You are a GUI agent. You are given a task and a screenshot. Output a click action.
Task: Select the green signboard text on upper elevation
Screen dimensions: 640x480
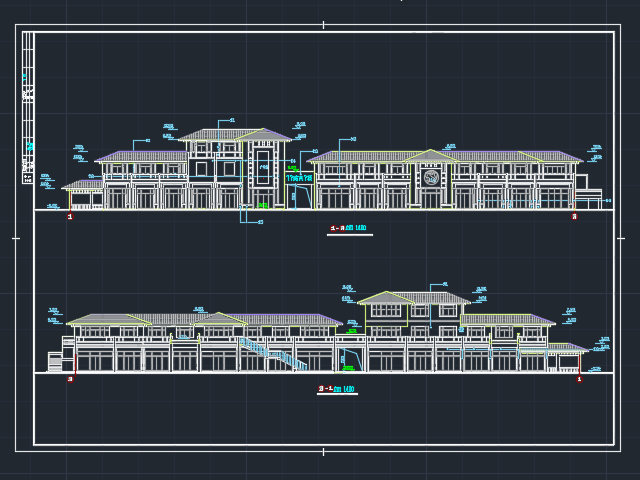tap(299, 178)
